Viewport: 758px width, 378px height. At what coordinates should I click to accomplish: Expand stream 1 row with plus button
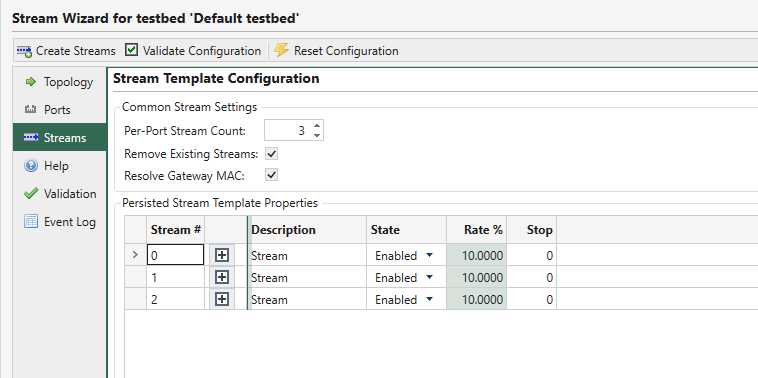(x=221, y=277)
